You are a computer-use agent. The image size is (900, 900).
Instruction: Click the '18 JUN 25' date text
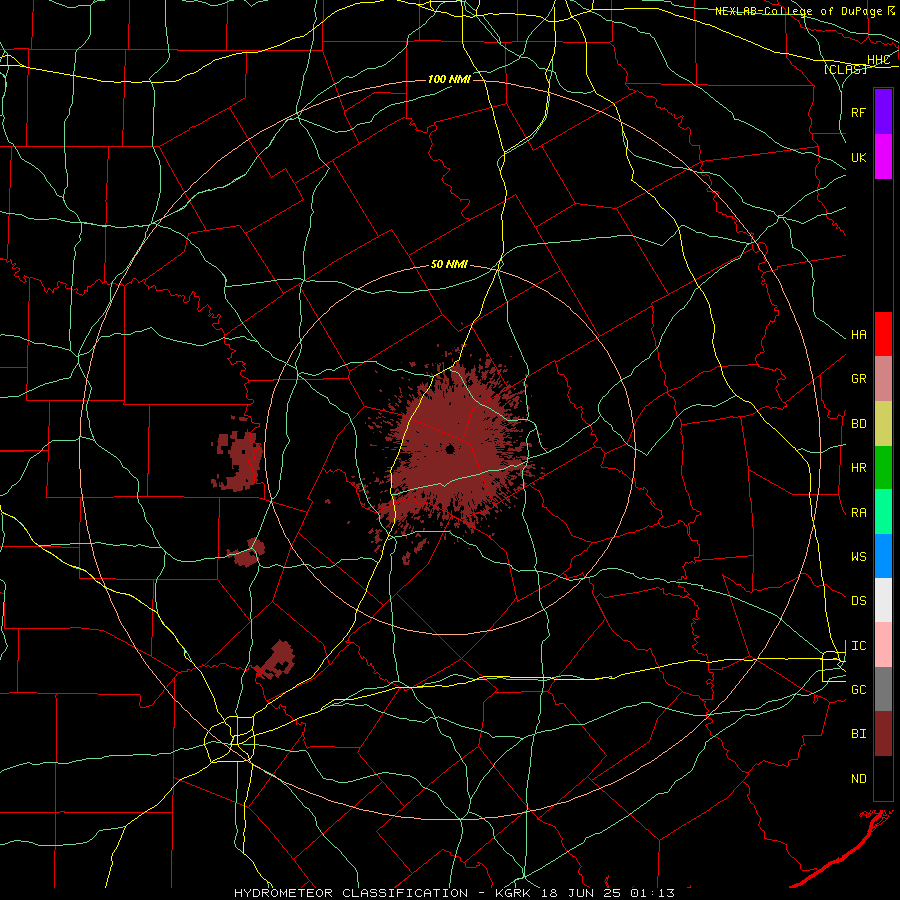click(x=581, y=893)
